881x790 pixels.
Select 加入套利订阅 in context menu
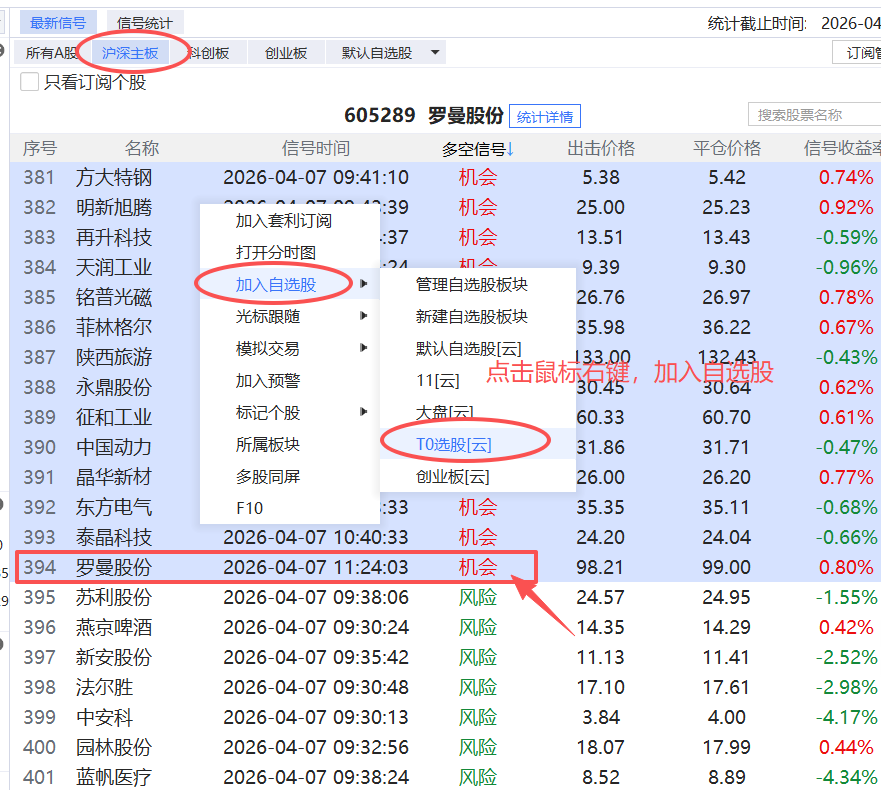(283, 221)
